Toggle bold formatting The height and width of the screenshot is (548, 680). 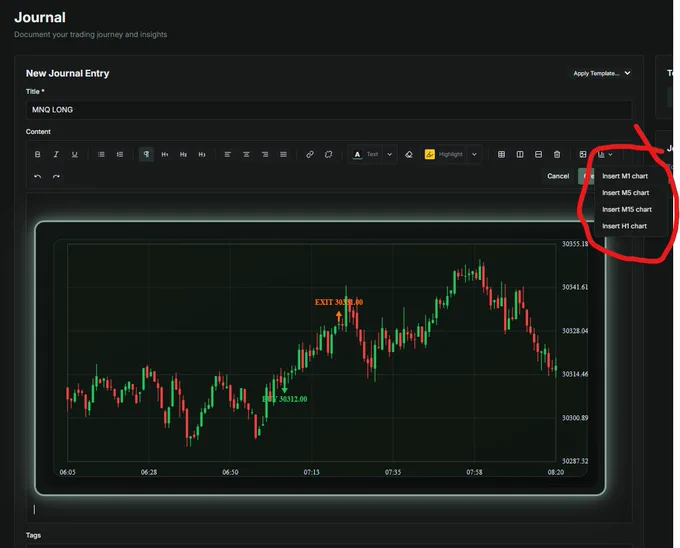click(x=38, y=154)
